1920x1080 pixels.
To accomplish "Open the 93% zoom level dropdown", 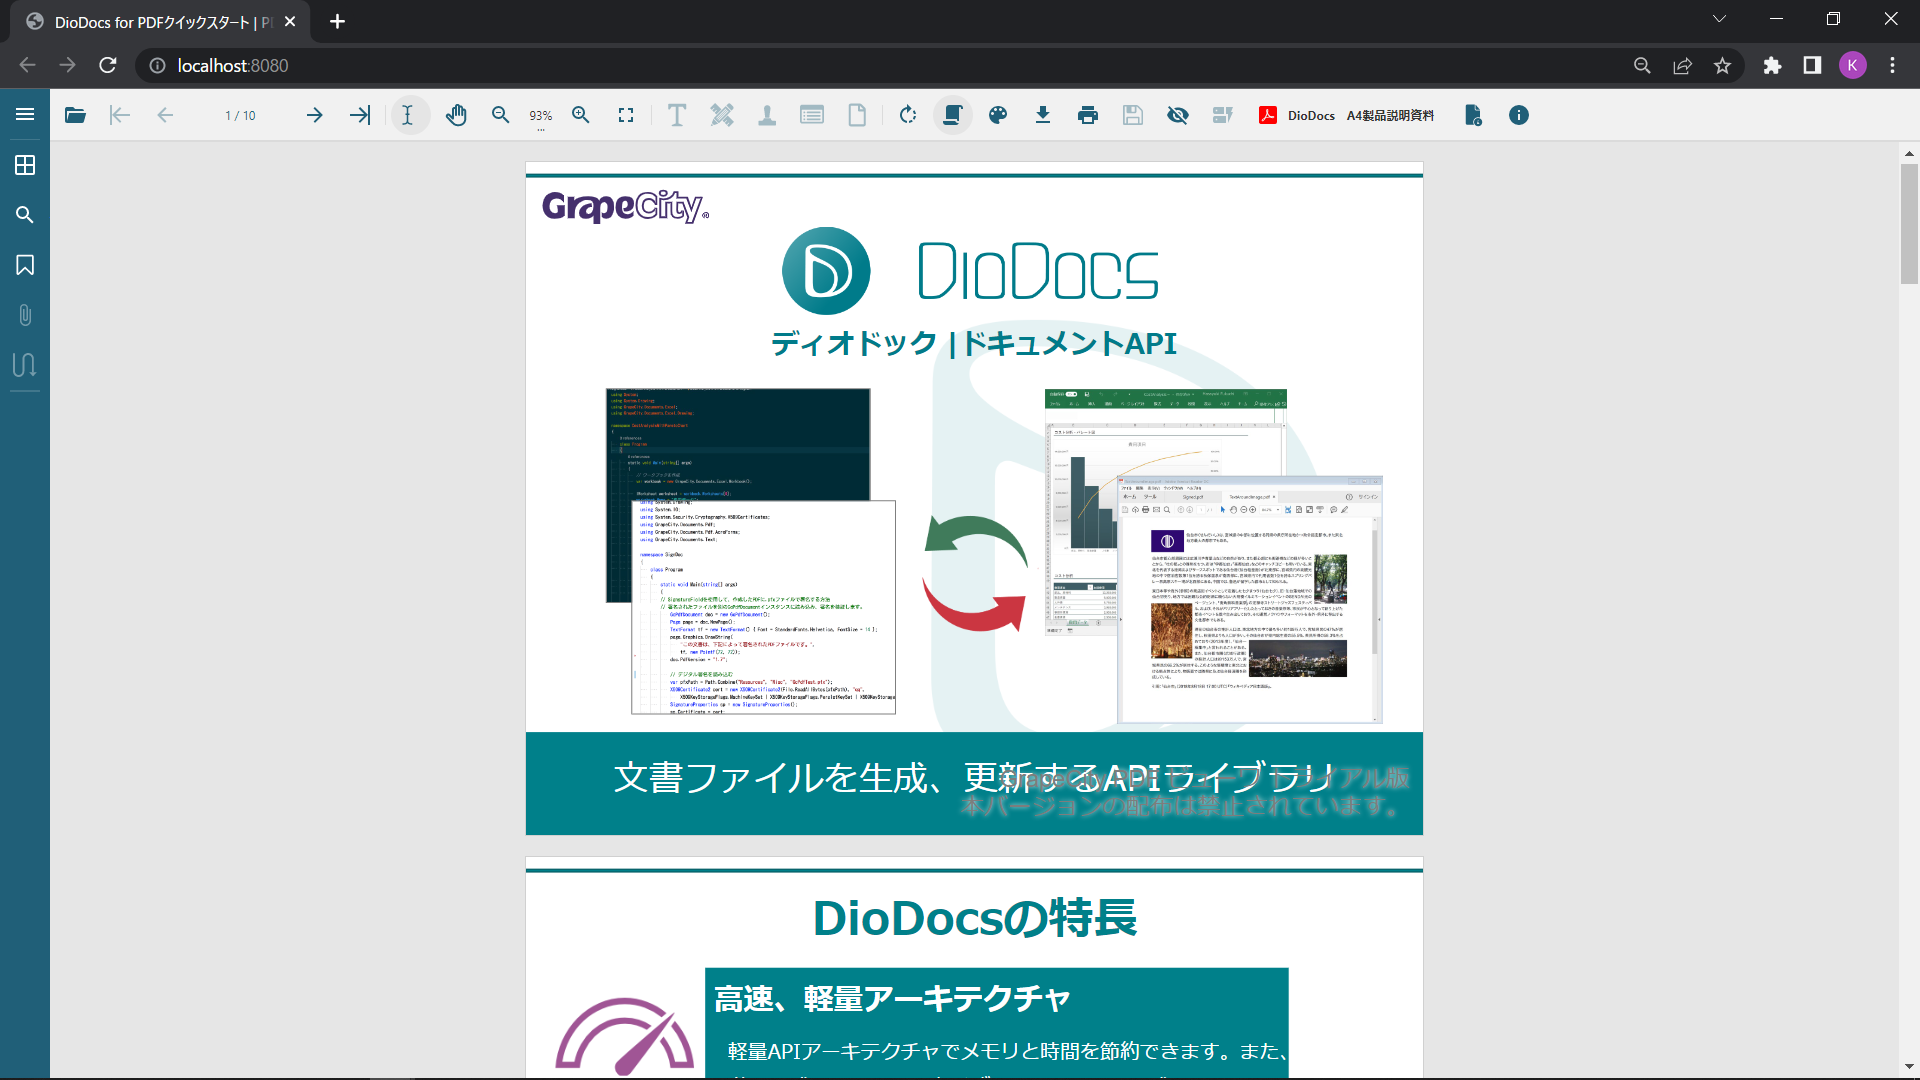I will click(x=541, y=116).
